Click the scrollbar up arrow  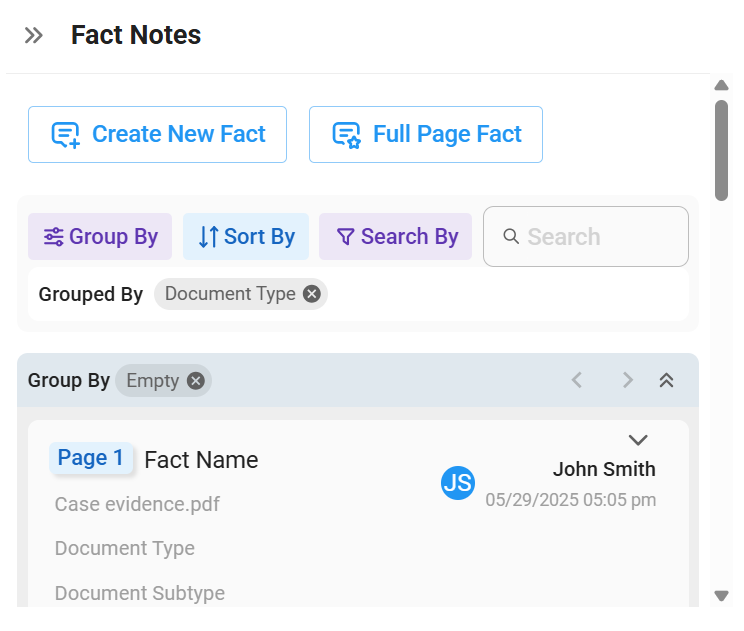tap(721, 85)
